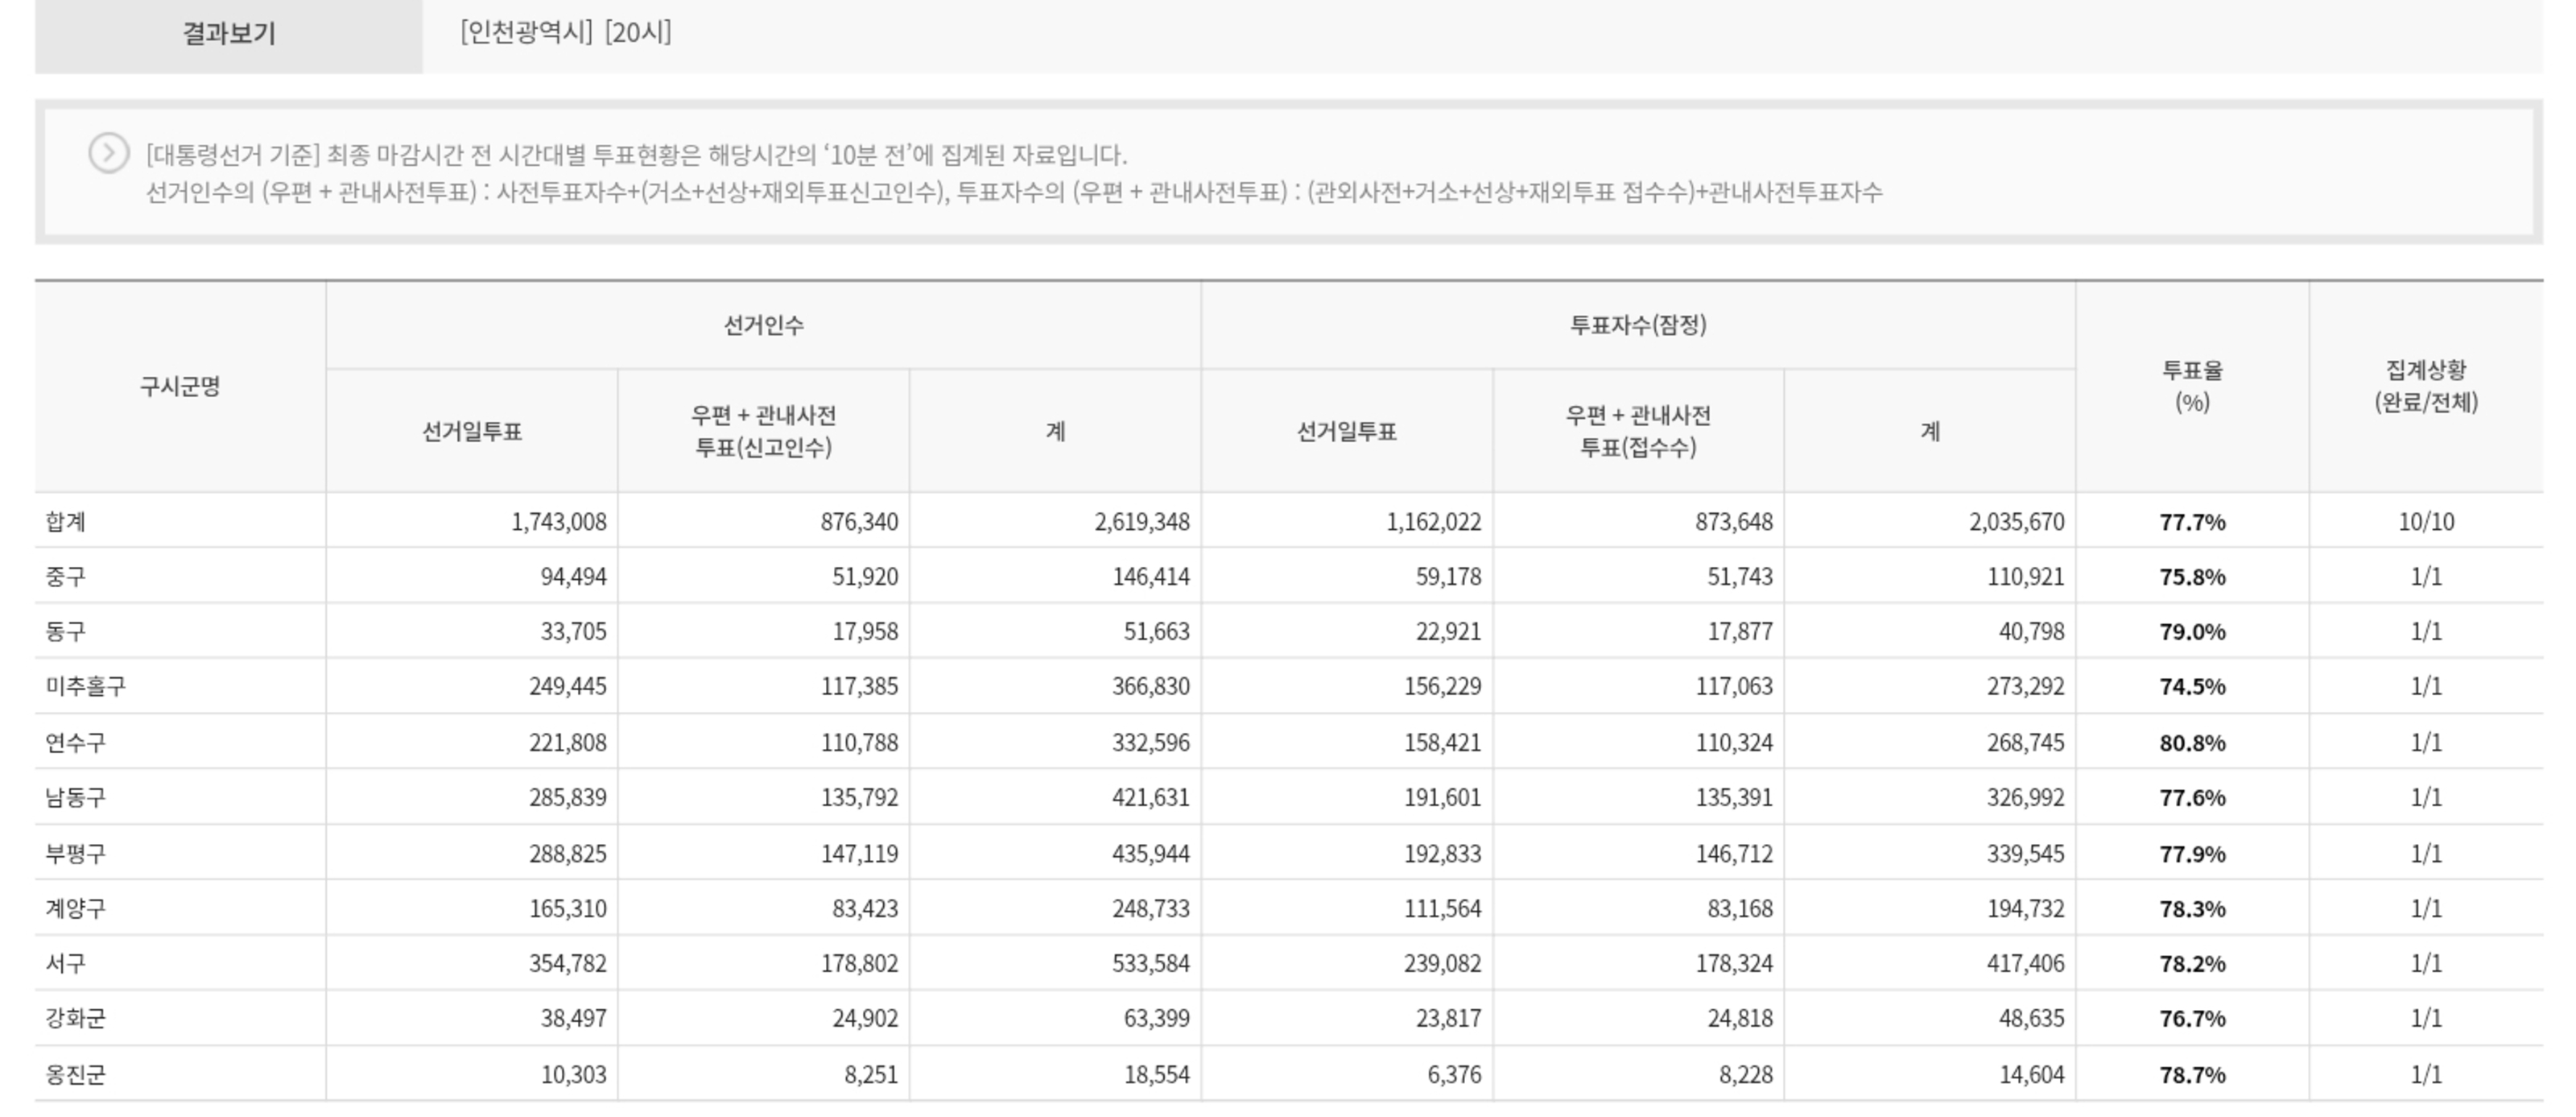Screen dimensions: 2576x1117
Task: Select the 연수구 row label
Action: [75, 742]
